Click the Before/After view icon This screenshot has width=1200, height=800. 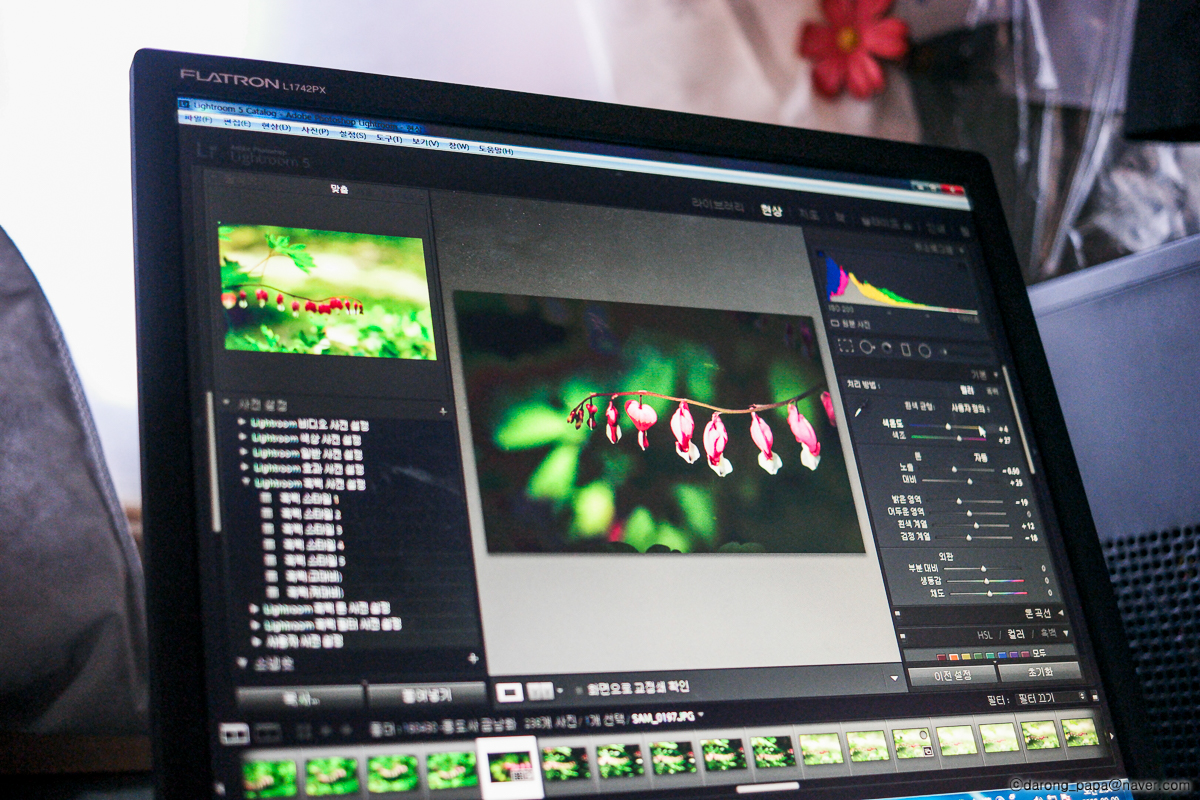(540, 690)
